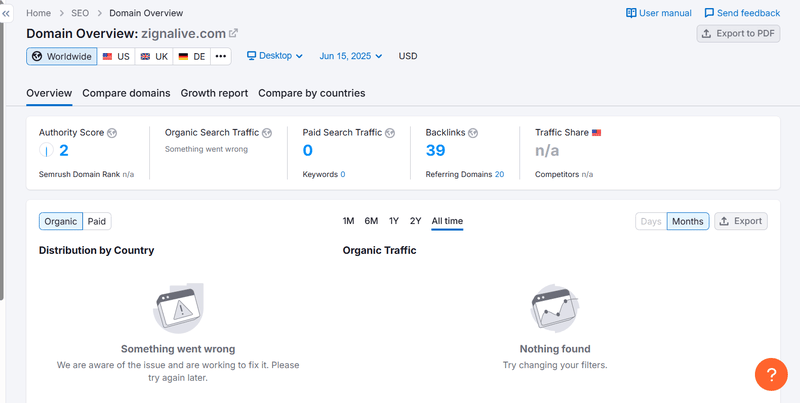Image resolution: width=800 pixels, height=403 pixels.
Task: Click the globe icon next to Paid Search Traffic
Action: point(390,133)
